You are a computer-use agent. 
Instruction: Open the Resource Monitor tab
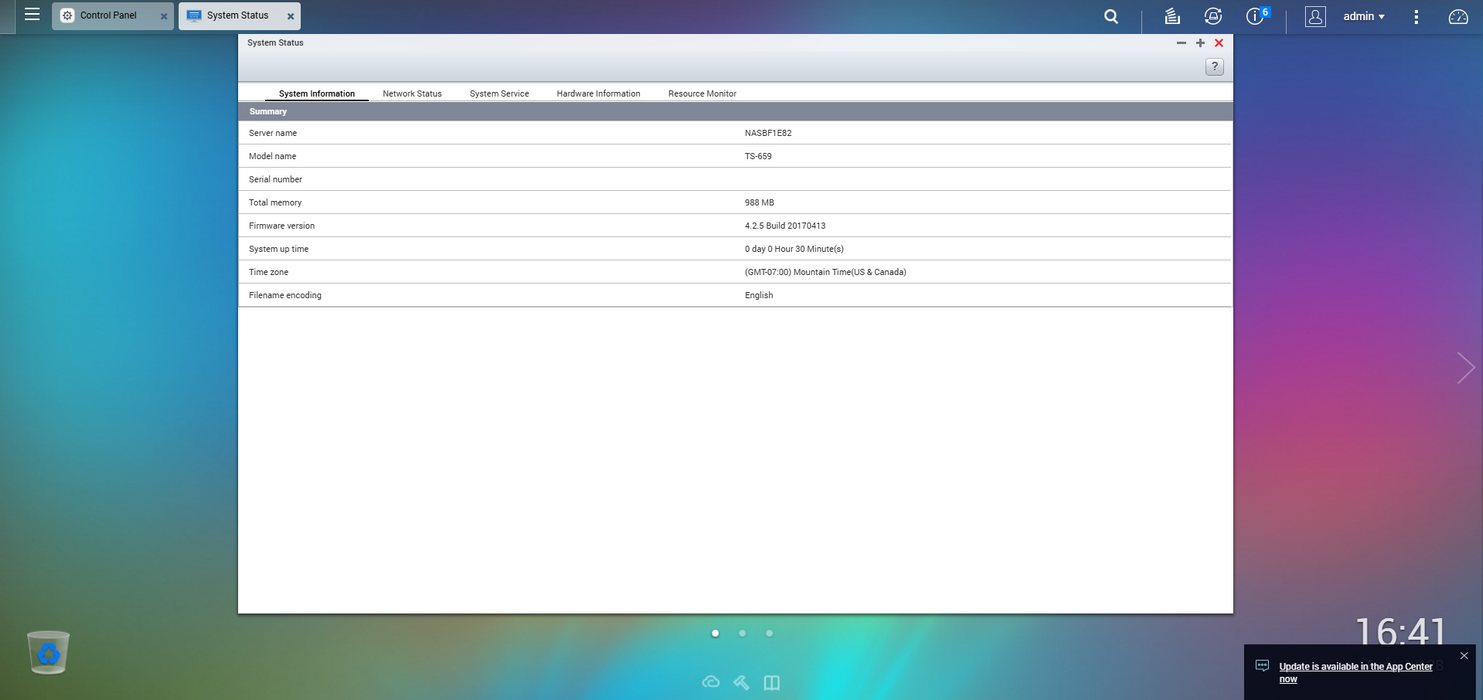(702, 93)
